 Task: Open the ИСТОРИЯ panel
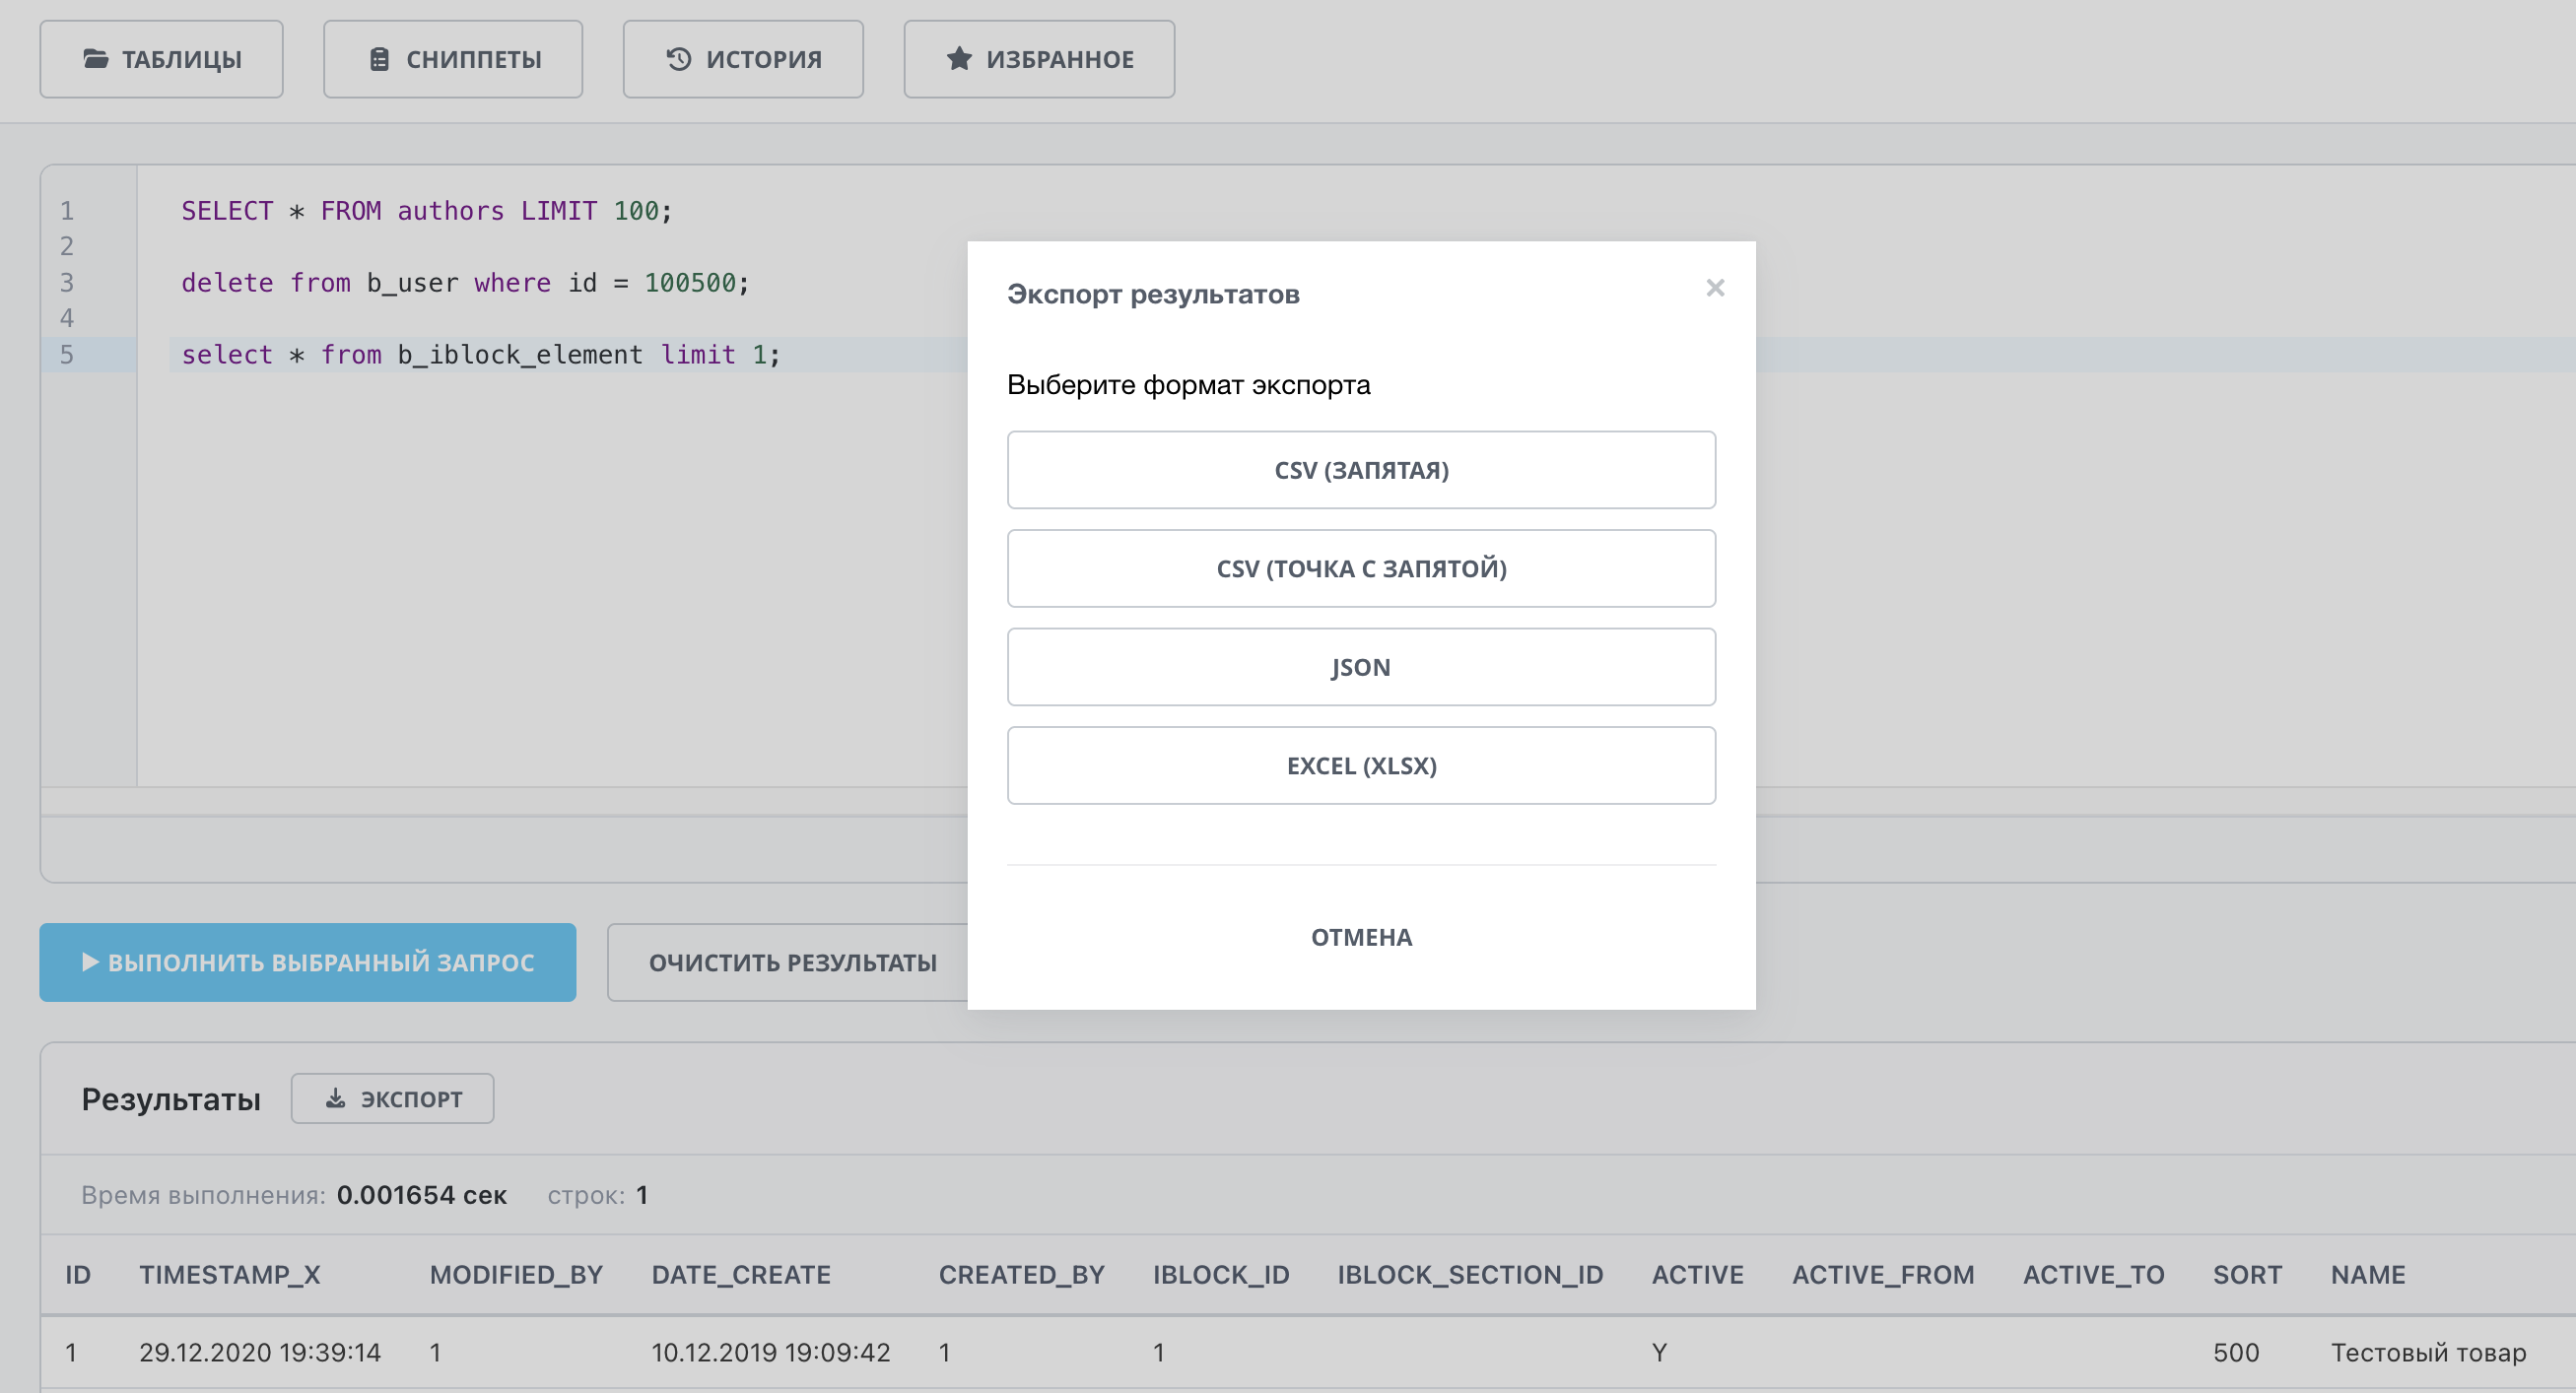tap(743, 59)
